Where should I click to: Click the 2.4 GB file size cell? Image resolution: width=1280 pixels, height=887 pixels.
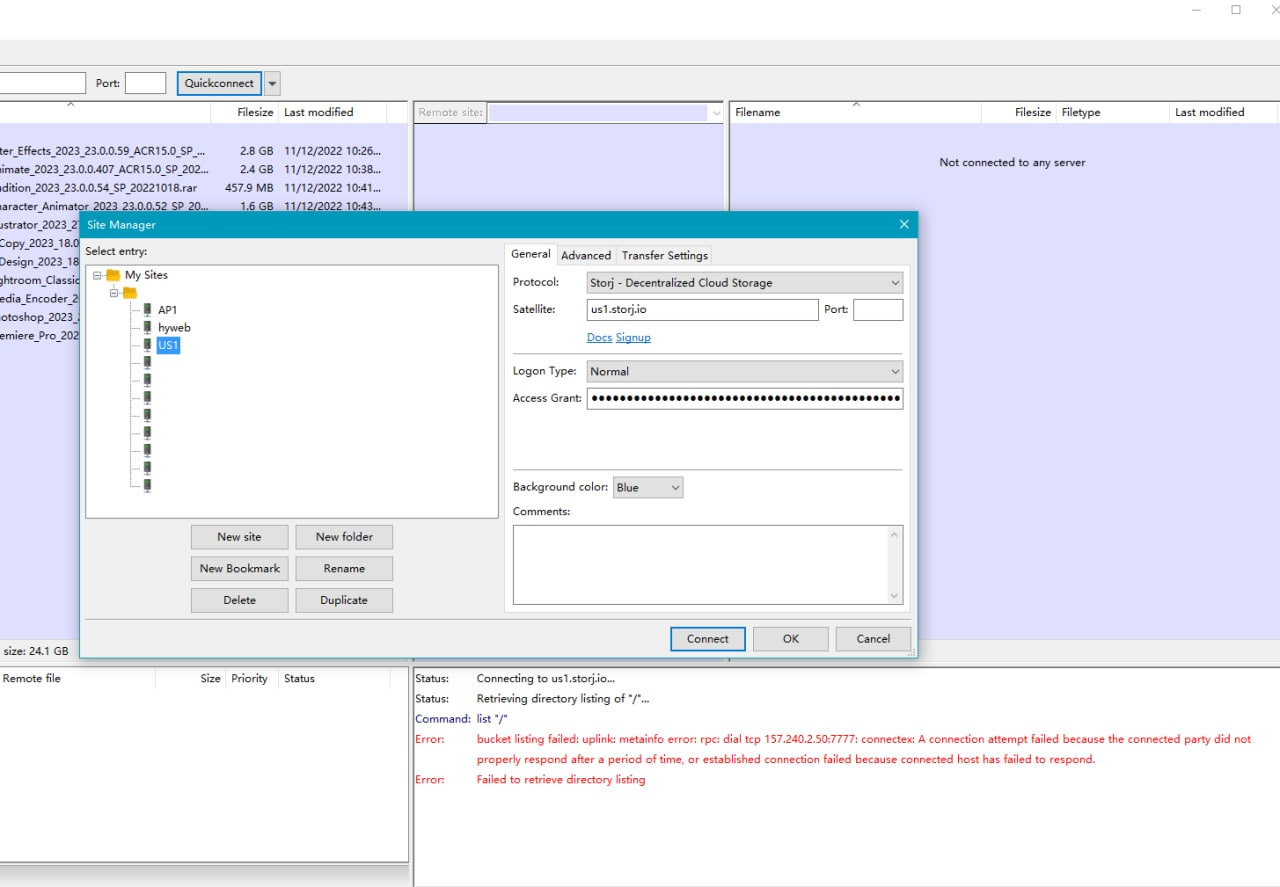coord(256,169)
